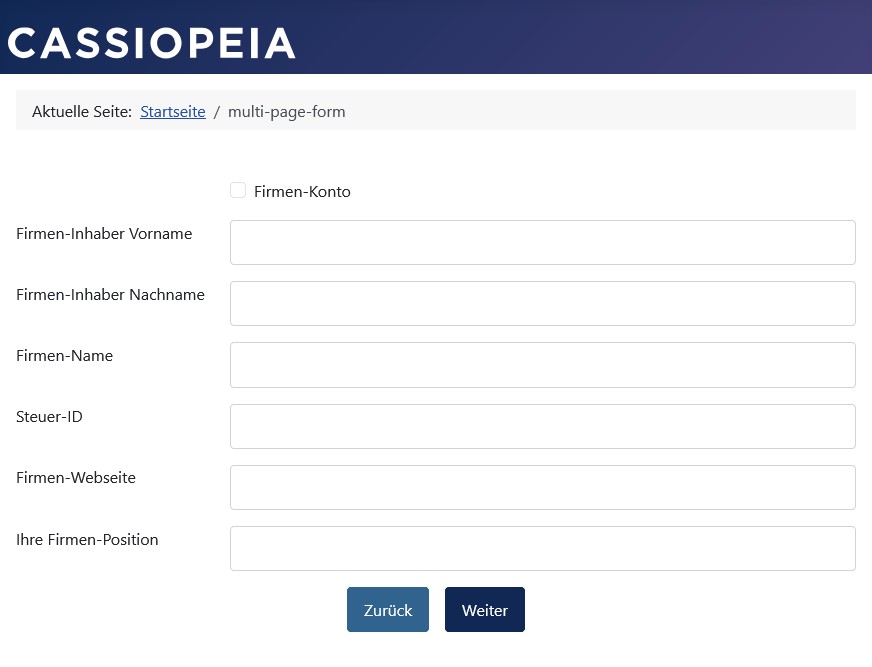Image resolution: width=872 pixels, height=667 pixels.
Task: Focus the Firmen-Inhaber Vorname input field
Action: [542, 243]
